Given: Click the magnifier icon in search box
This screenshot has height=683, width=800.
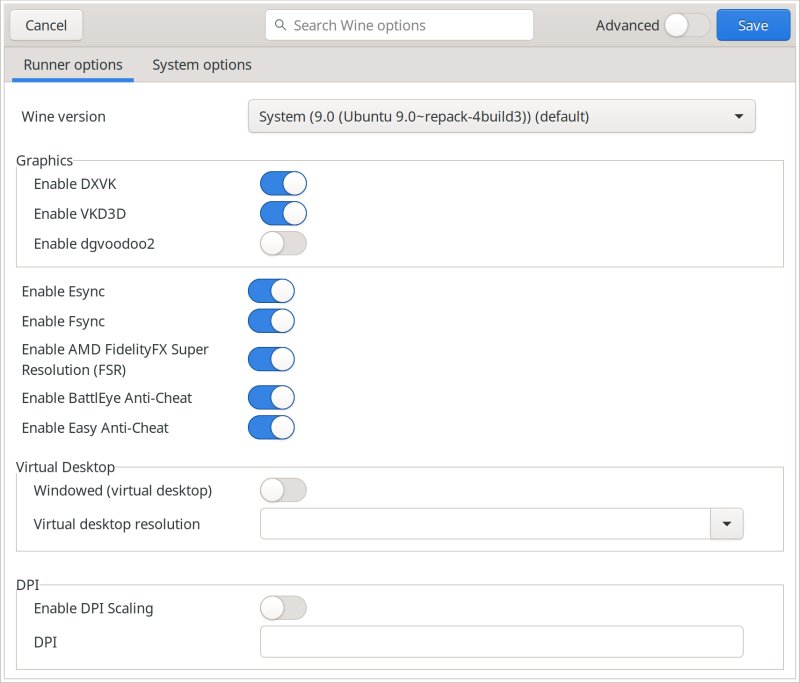Looking at the screenshot, I should coord(281,25).
